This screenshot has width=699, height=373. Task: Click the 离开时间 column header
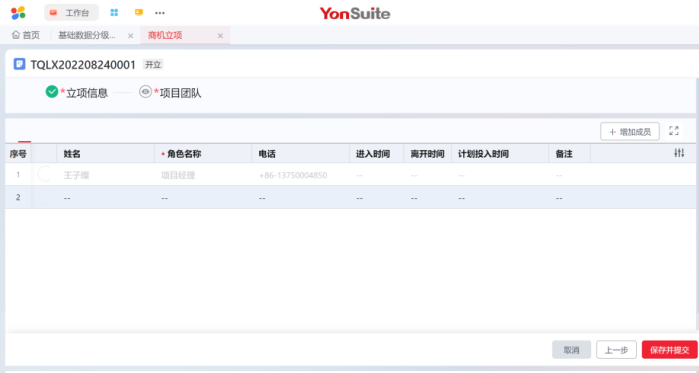click(x=428, y=154)
